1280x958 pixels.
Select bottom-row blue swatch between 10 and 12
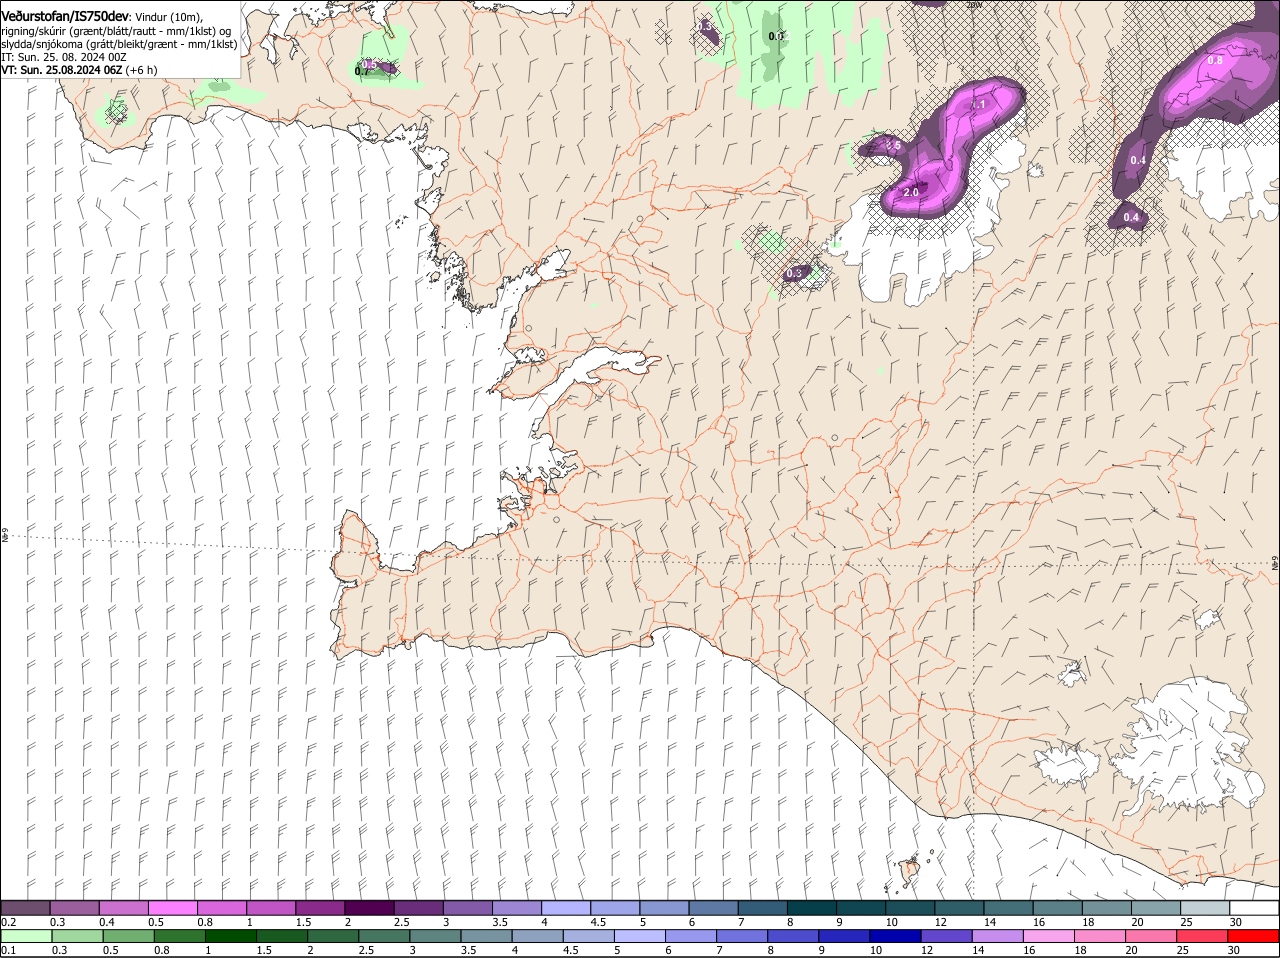click(x=895, y=936)
